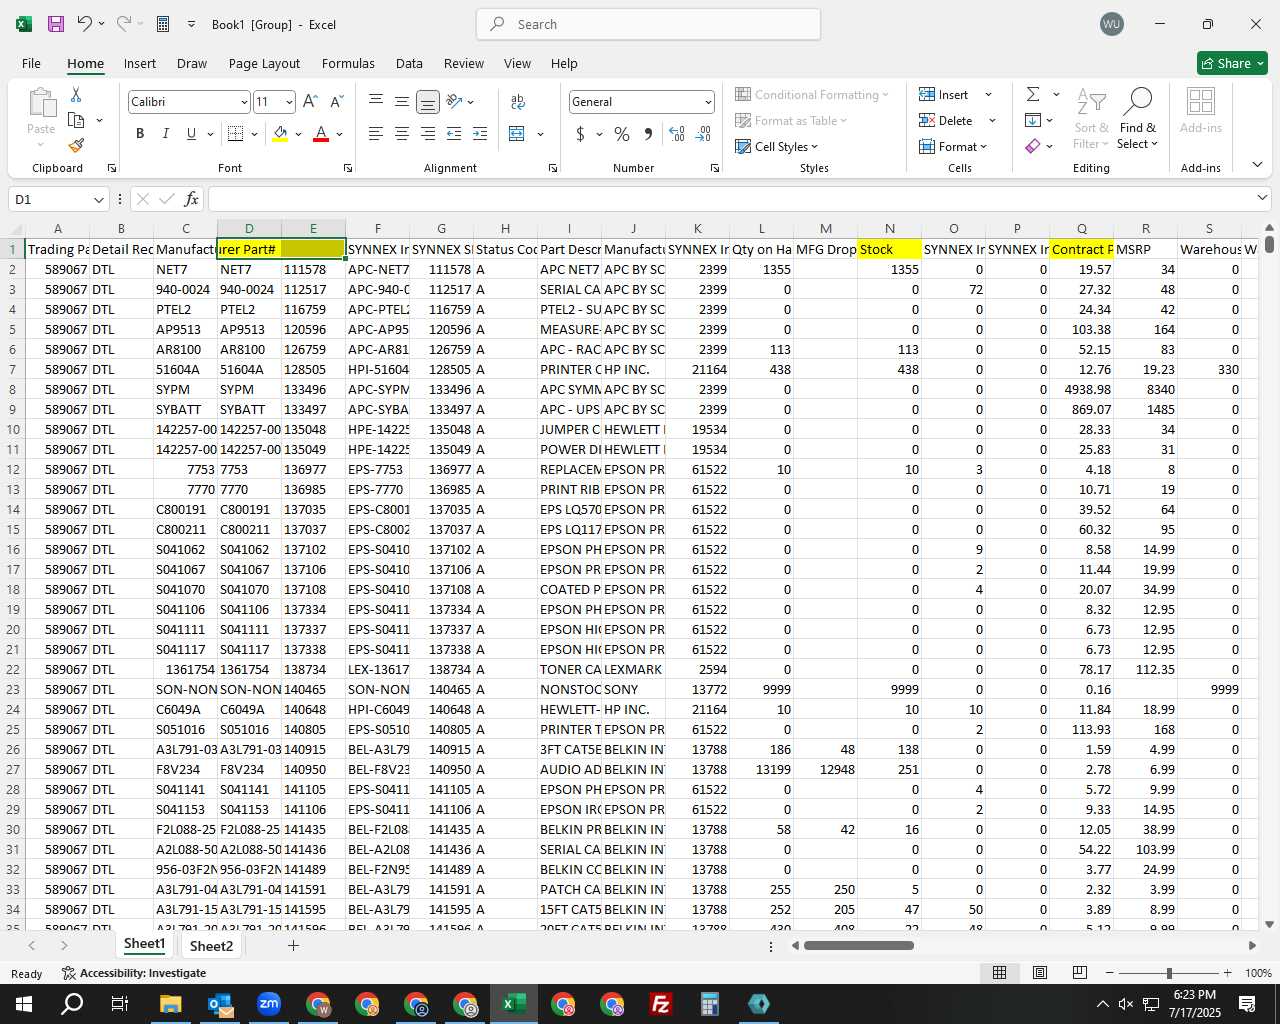Click the Decrease Decimal icon
Screen dimensions: 1280x1024
pyautogui.click(x=703, y=133)
